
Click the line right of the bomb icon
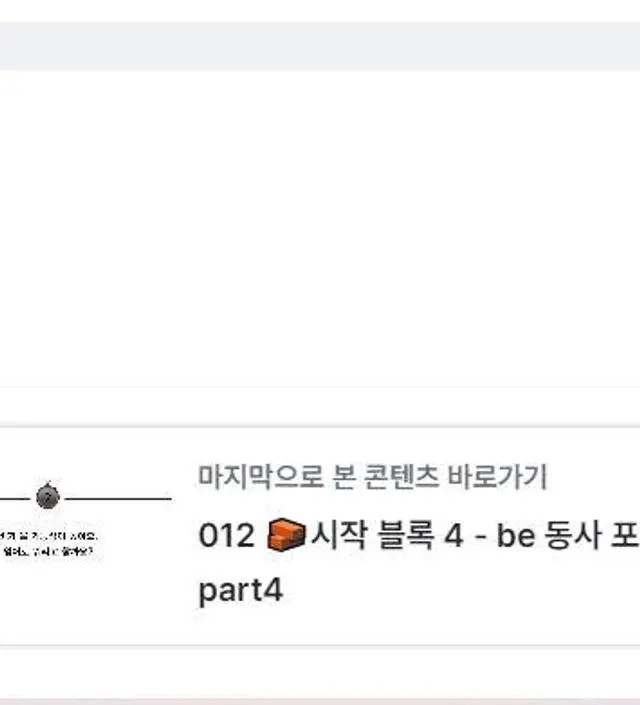pyautogui.click(x=118, y=497)
